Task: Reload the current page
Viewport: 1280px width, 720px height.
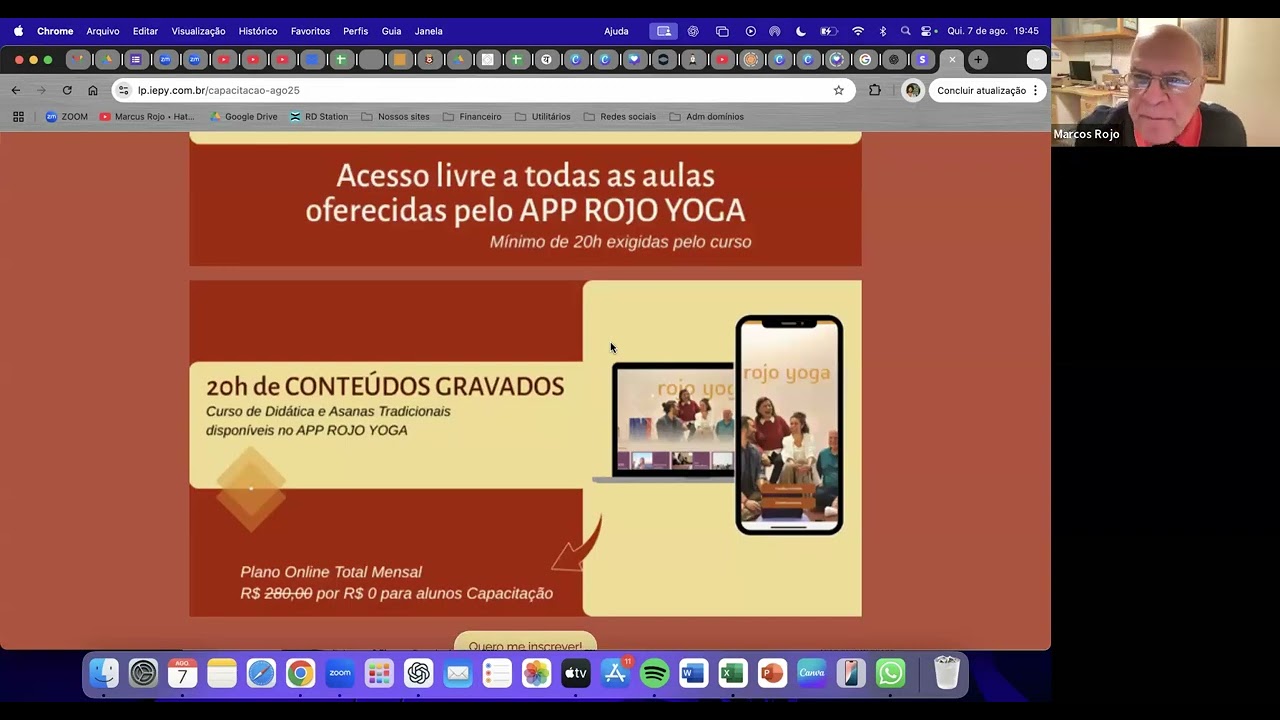Action: [x=67, y=90]
